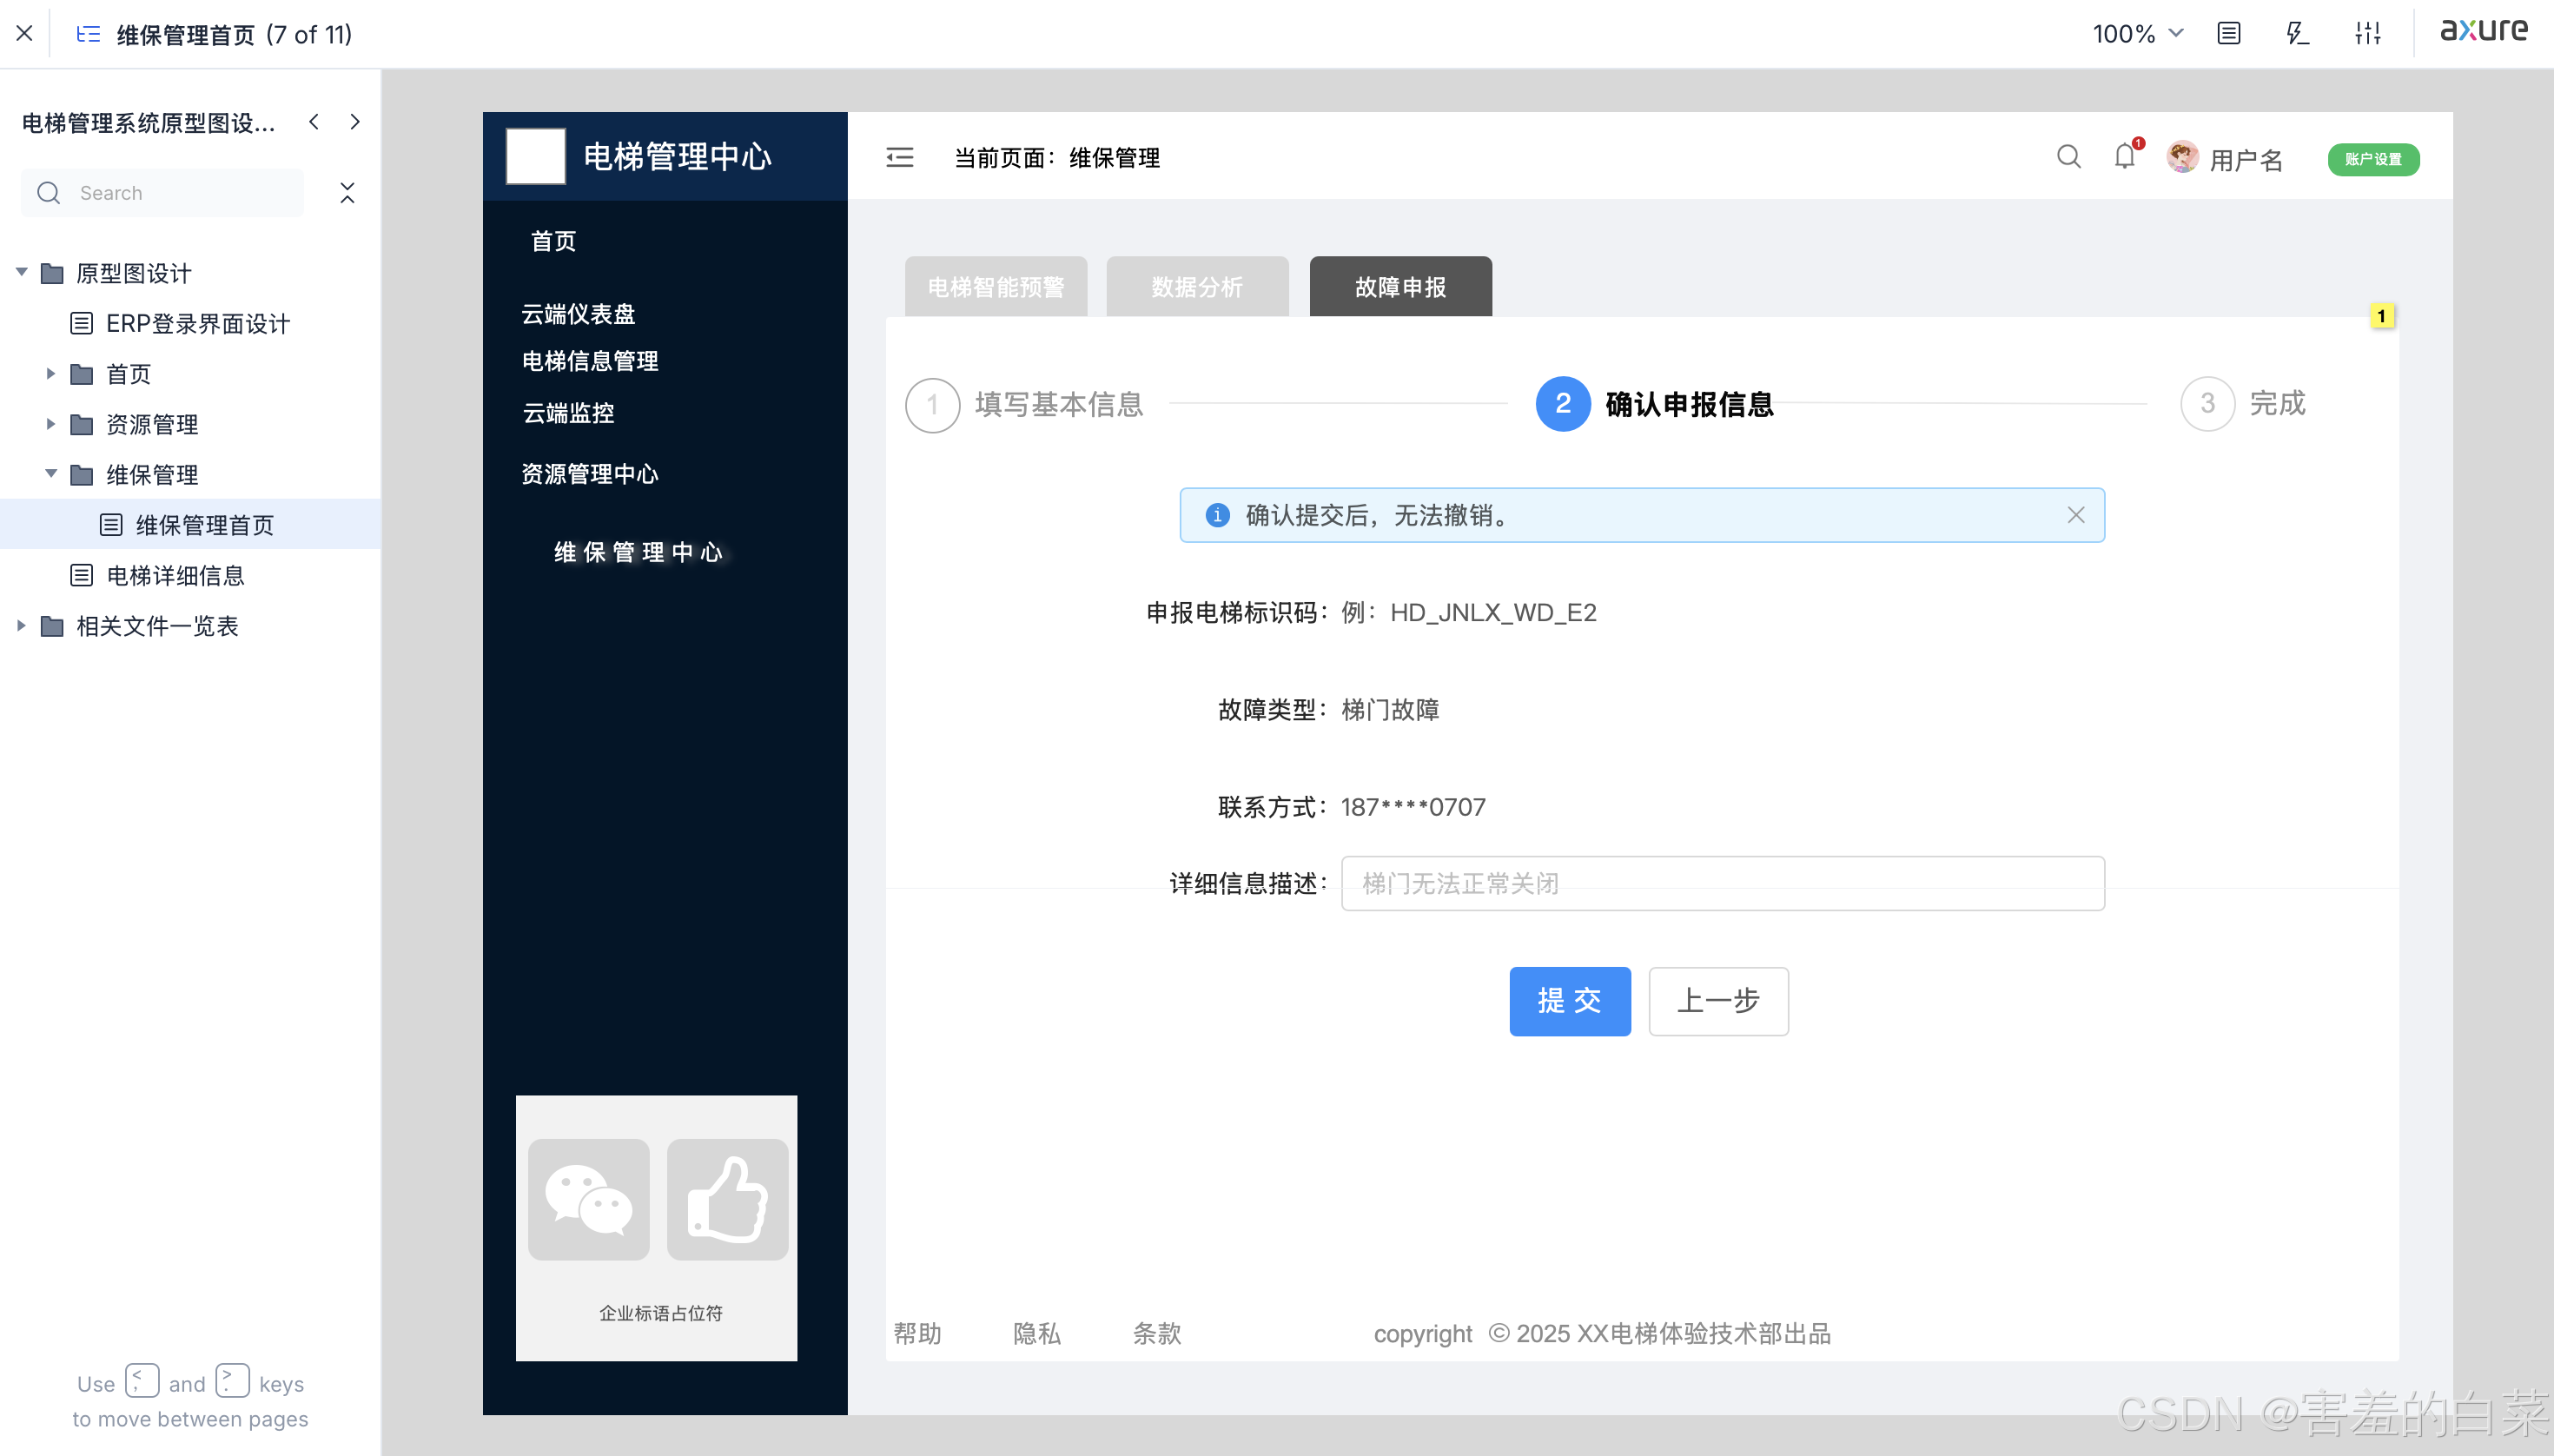The height and width of the screenshot is (1456, 2554).
Task: Switch to the 电梯智能预警 tab
Action: coord(995,287)
